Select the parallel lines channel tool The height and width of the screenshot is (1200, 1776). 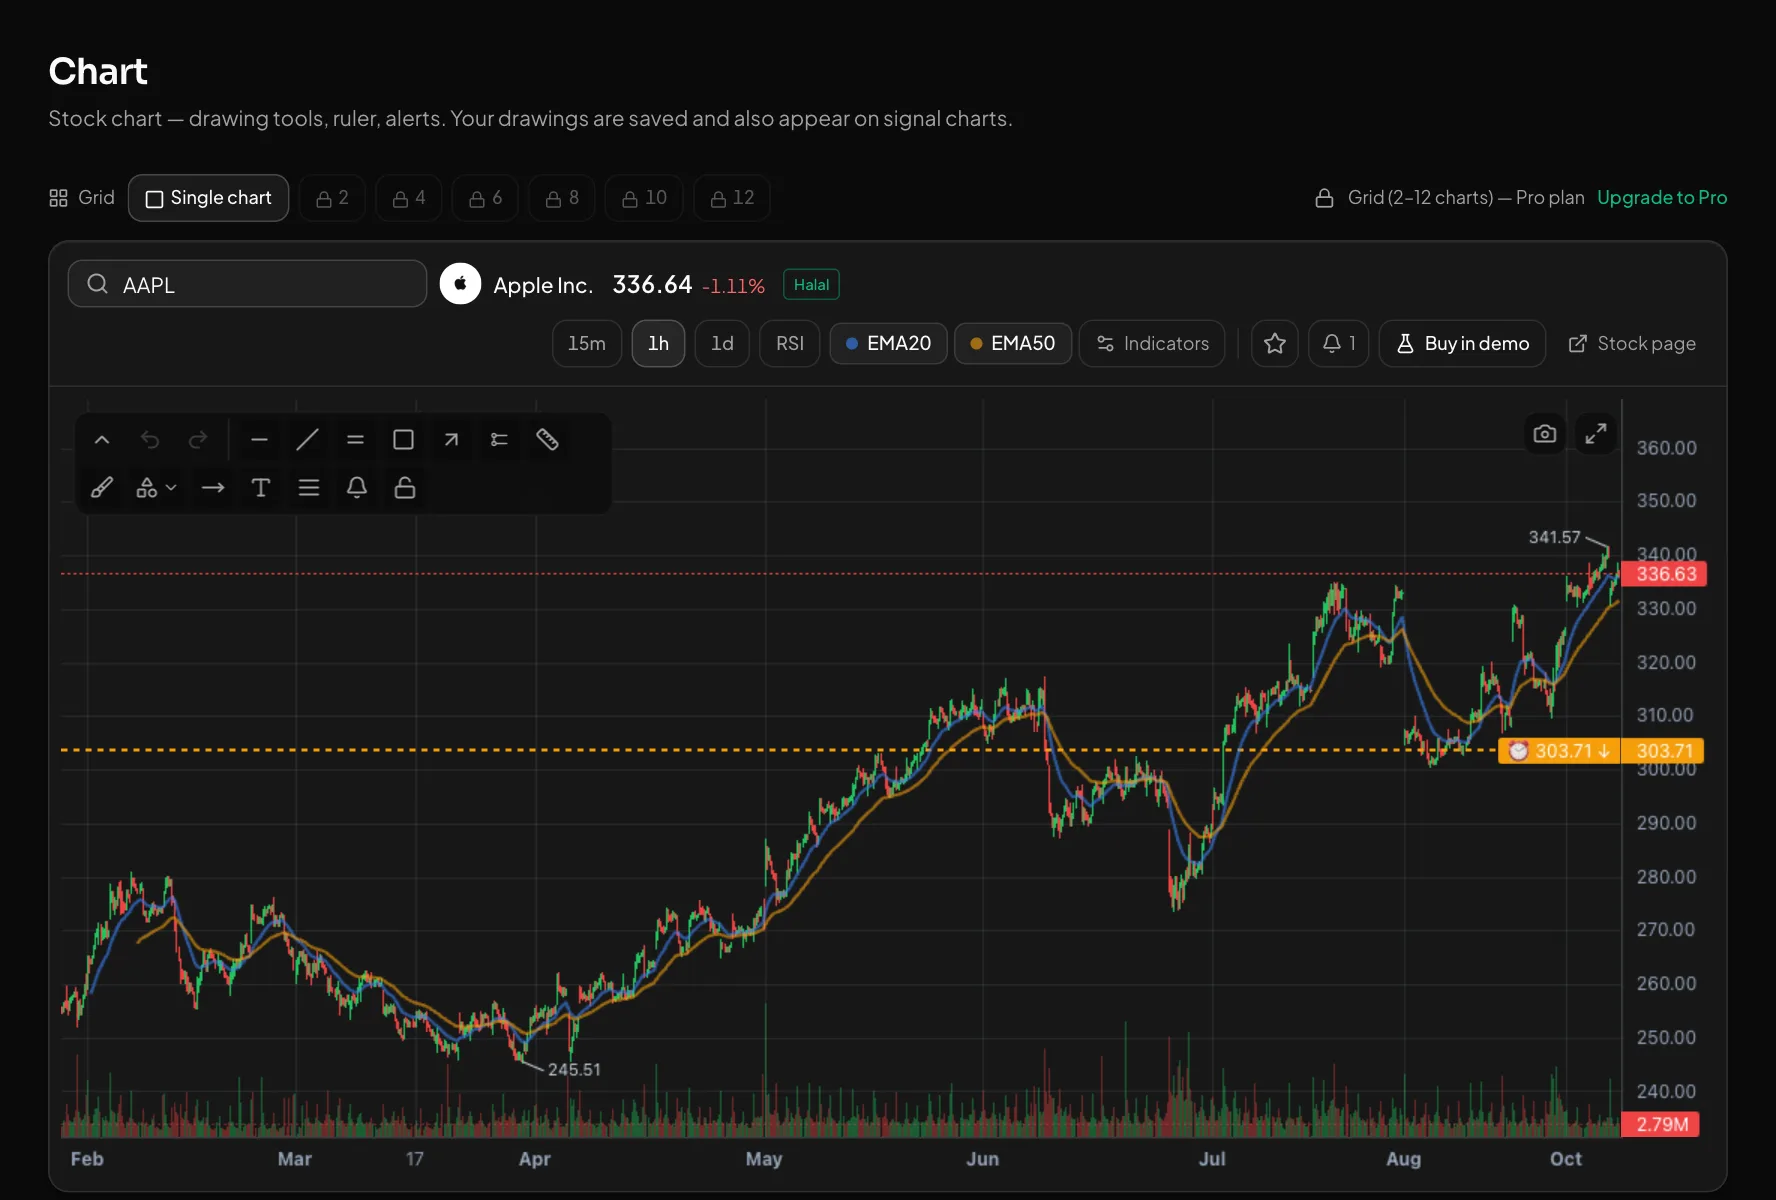[x=355, y=440]
